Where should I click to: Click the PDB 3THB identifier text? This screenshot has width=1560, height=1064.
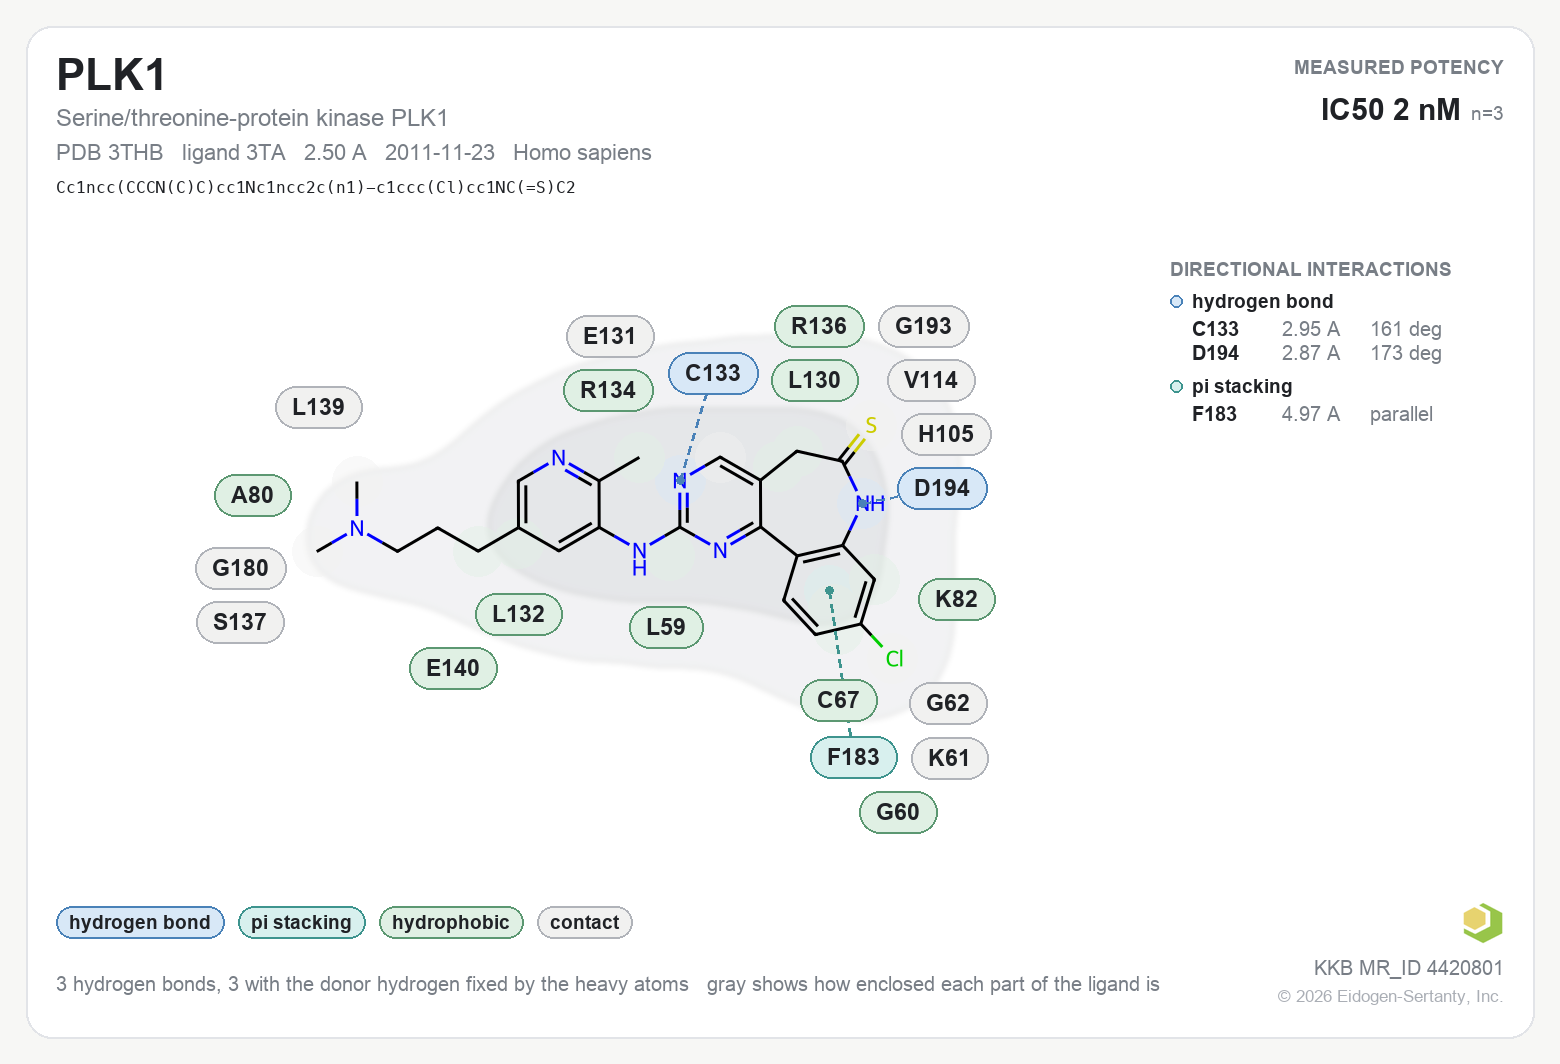[110, 152]
